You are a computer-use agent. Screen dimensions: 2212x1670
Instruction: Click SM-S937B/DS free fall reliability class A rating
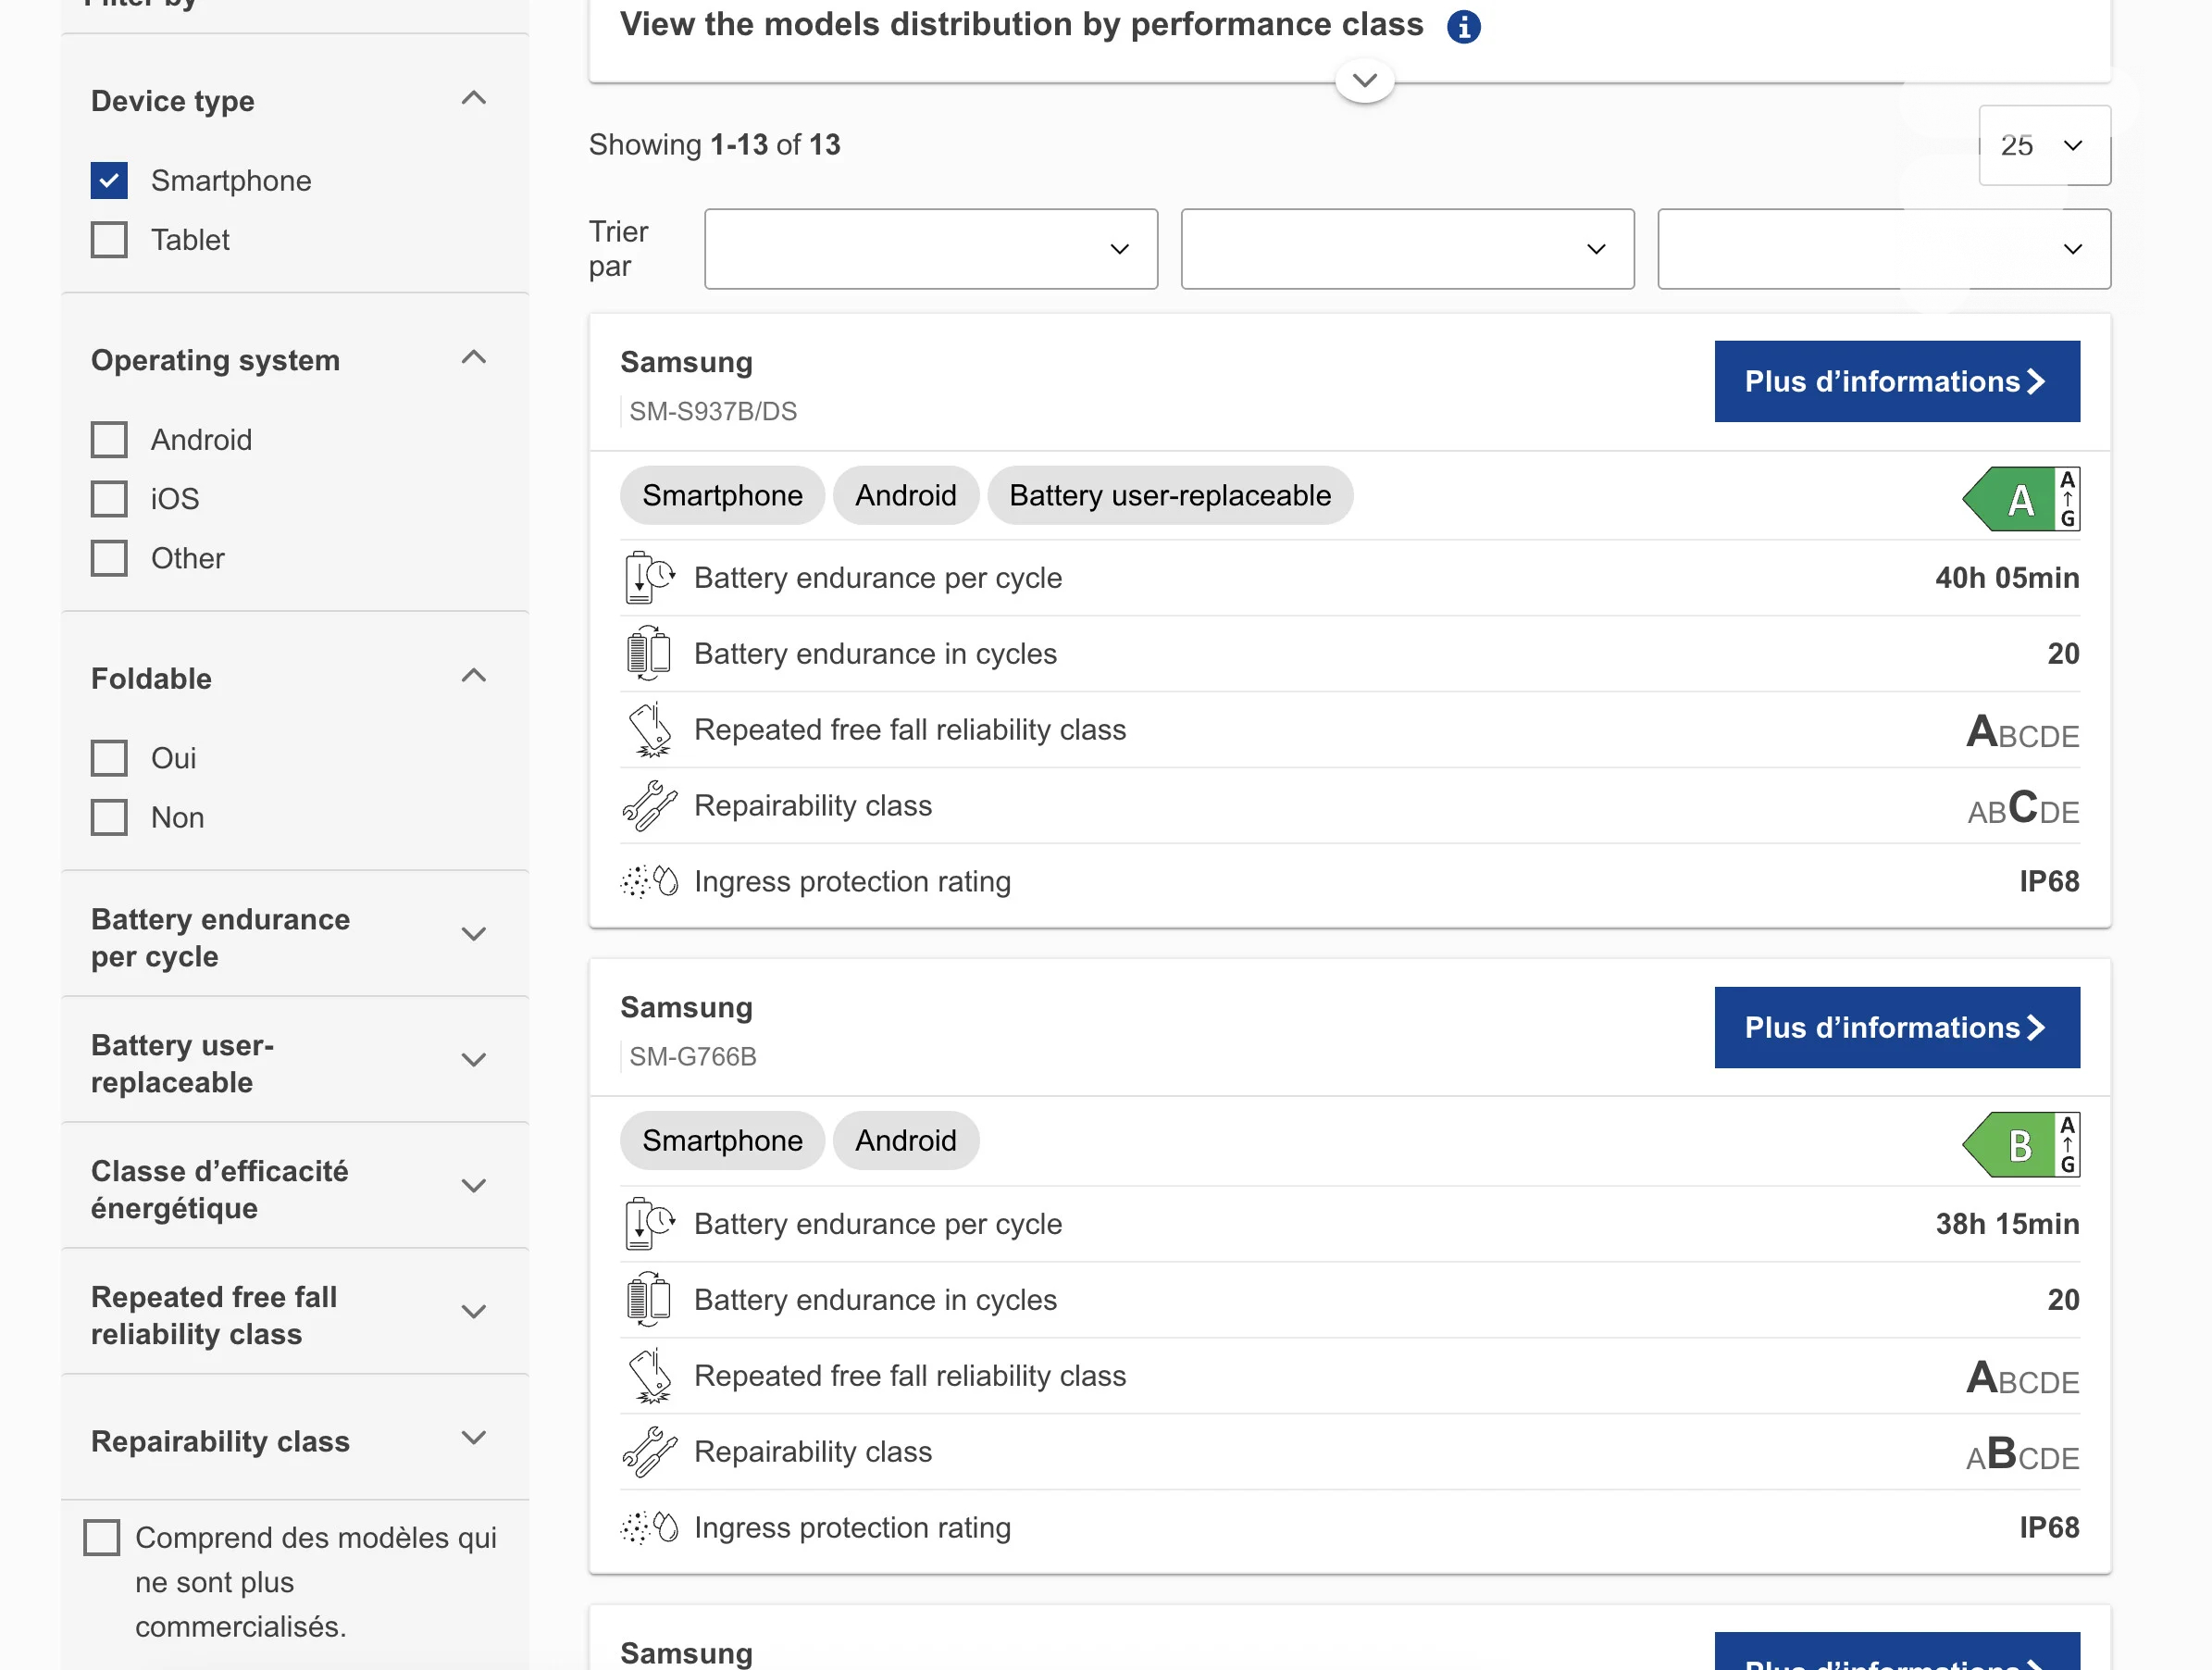point(2023,730)
